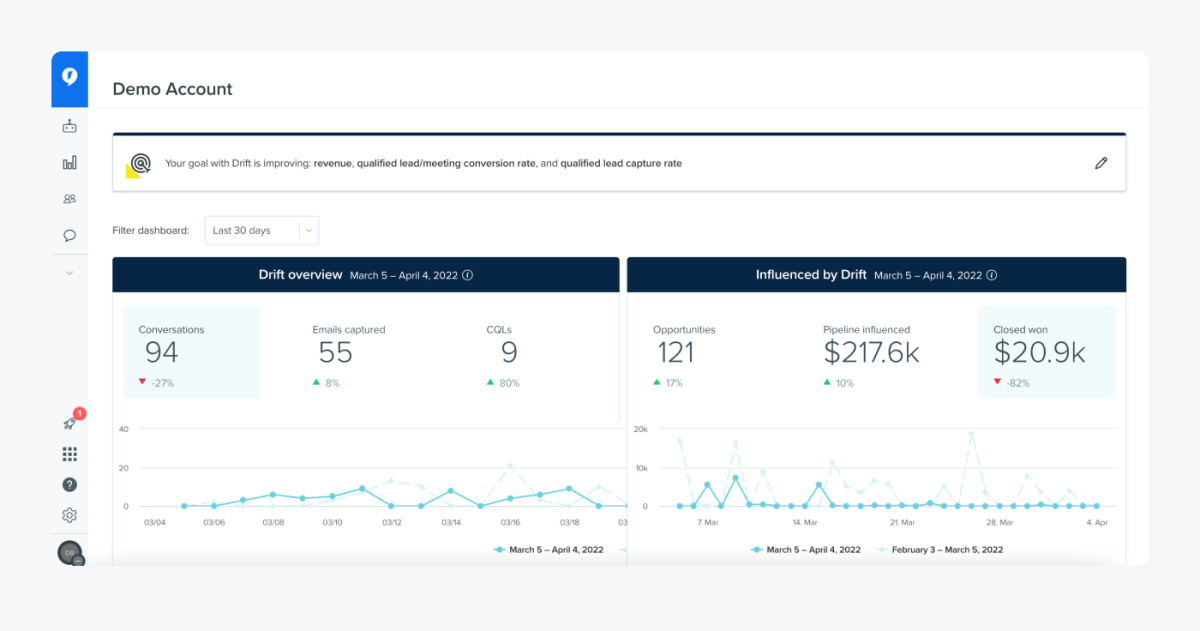The image size is (1200, 631).
Task: Select the contacts icon in the sidebar
Action: (x=69, y=198)
